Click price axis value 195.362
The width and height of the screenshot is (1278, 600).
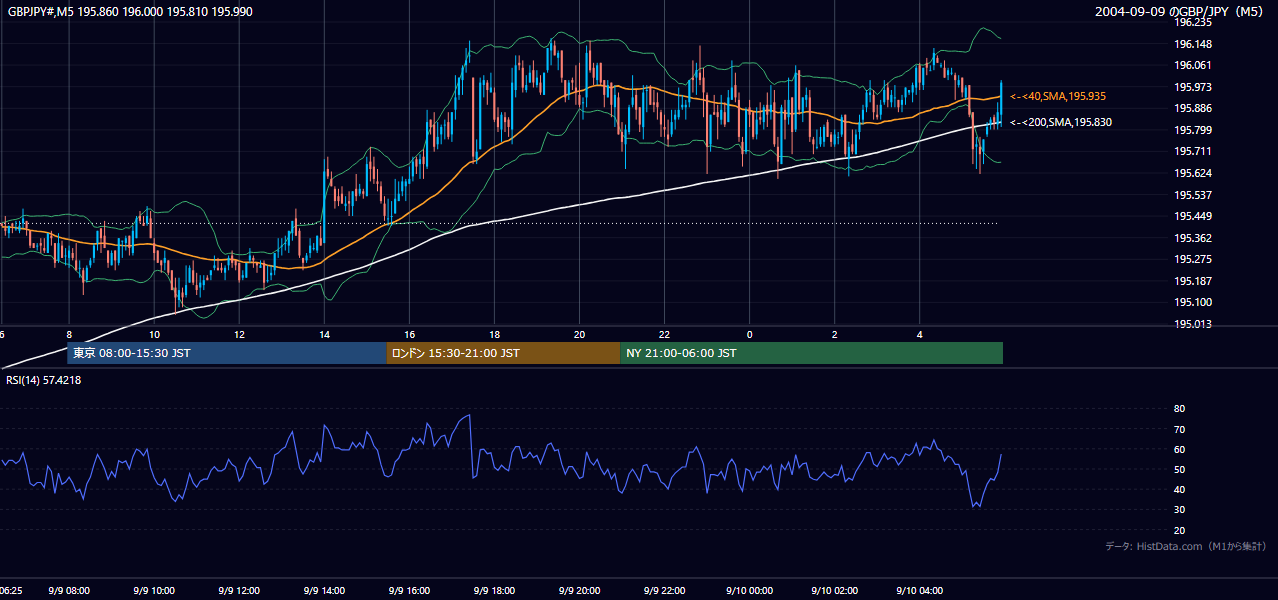point(1194,238)
